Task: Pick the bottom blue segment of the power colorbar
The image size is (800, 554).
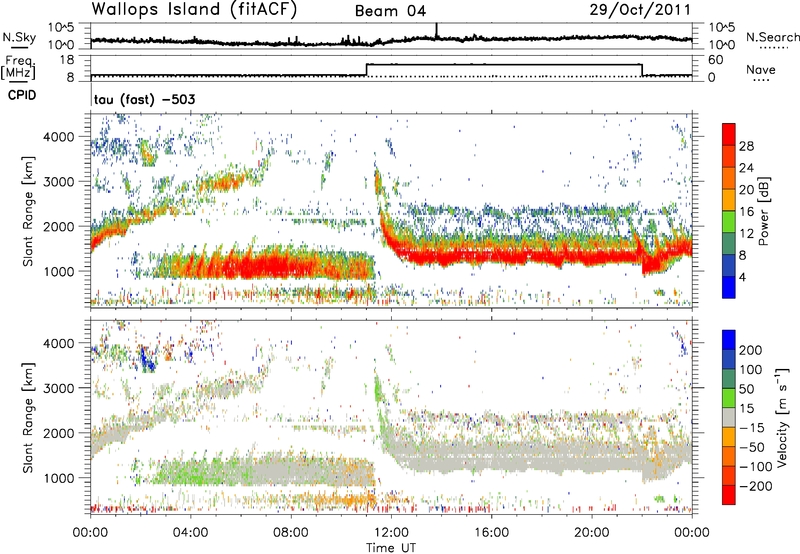Action: pos(729,287)
